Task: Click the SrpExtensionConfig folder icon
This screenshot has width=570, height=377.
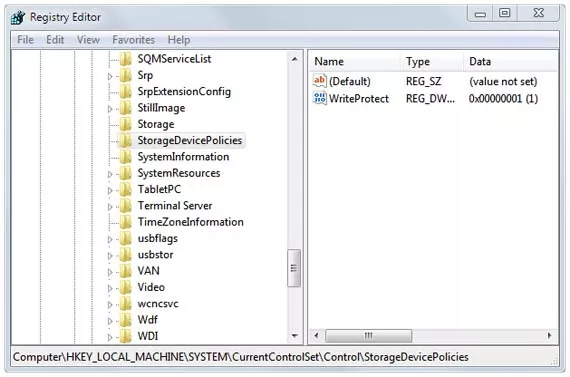Action: point(125,91)
